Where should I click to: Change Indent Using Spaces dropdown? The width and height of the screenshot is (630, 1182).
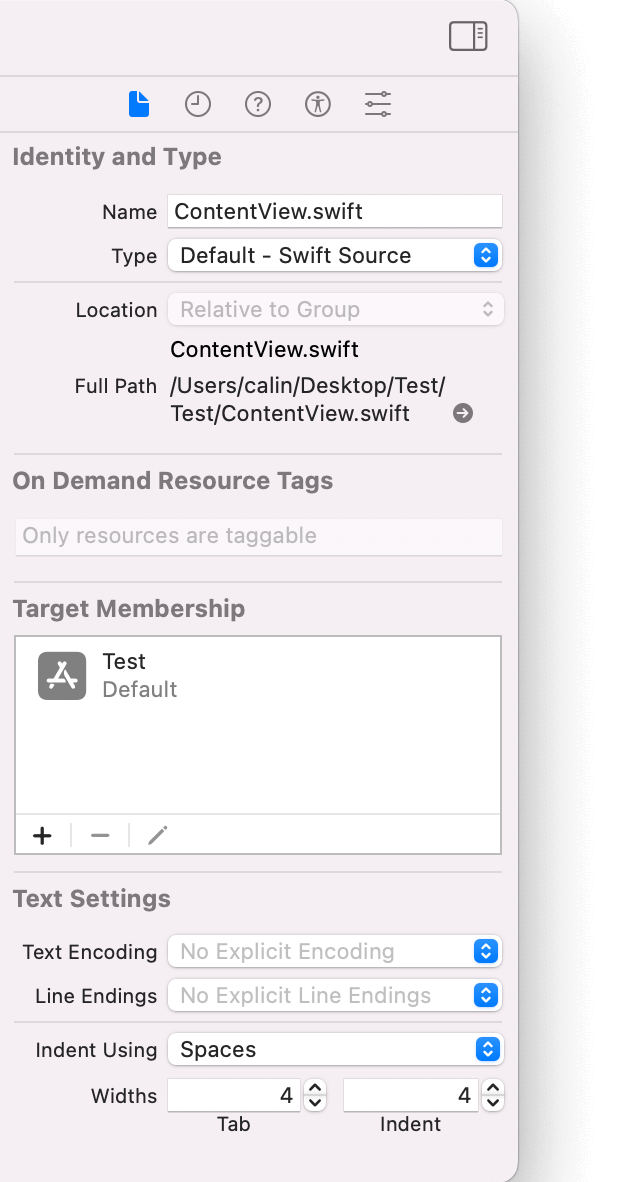coord(335,1049)
